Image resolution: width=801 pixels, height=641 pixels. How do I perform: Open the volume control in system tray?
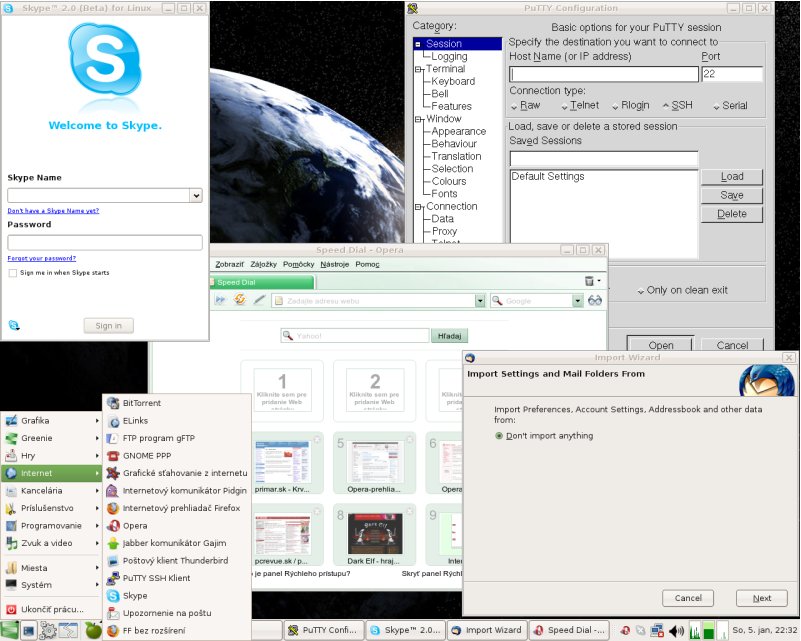(676, 631)
